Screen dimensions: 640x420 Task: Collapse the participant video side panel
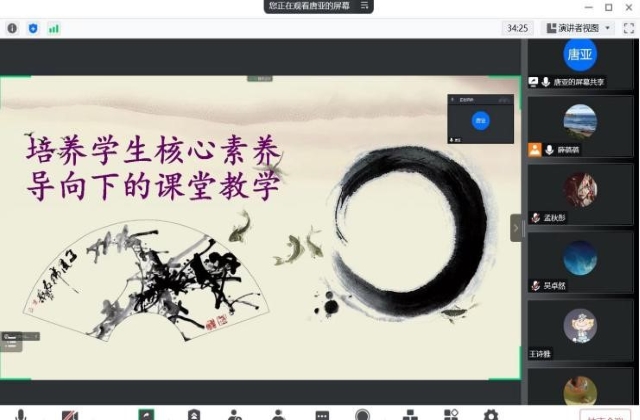click(516, 228)
